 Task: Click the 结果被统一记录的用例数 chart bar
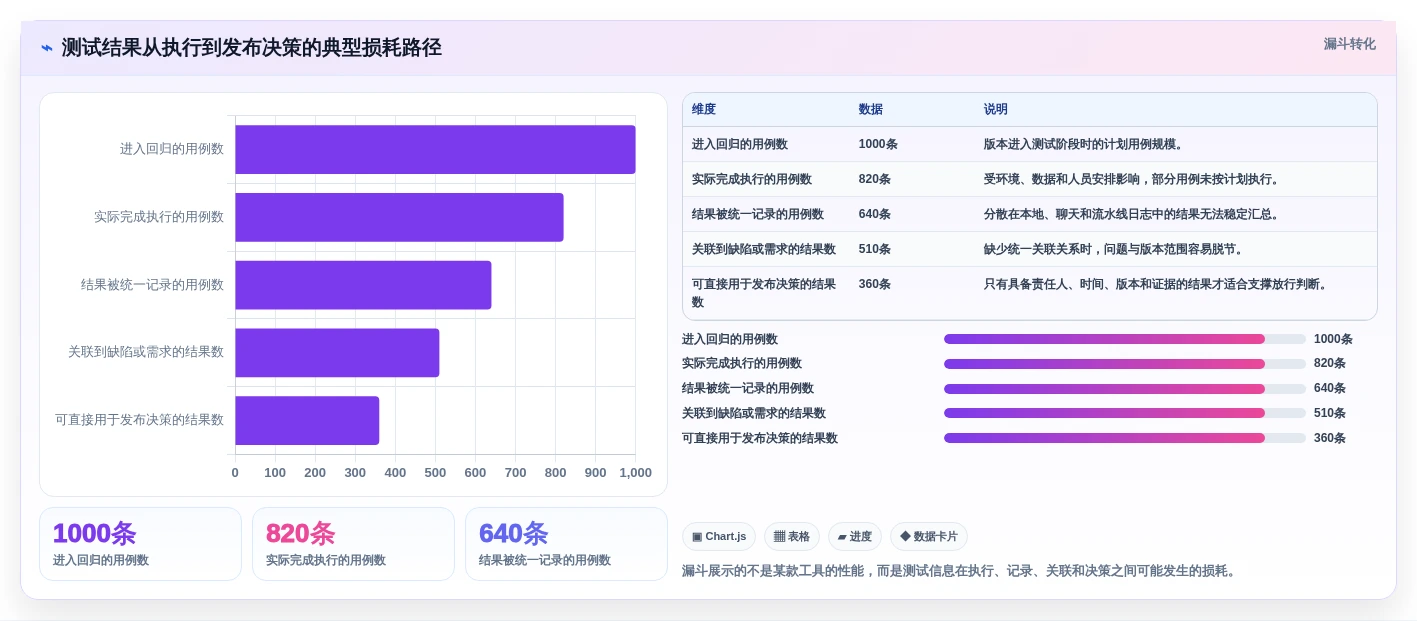point(363,285)
